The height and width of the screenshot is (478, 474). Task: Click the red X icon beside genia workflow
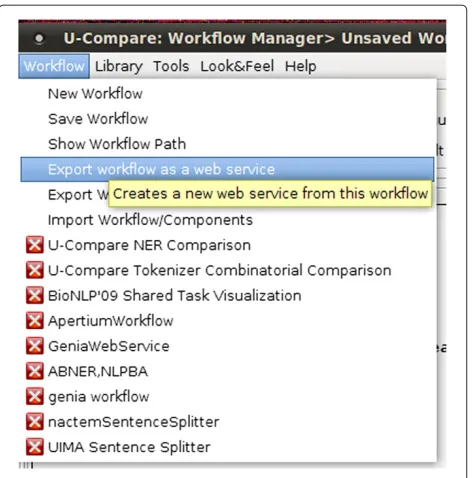[x=35, y=397]
